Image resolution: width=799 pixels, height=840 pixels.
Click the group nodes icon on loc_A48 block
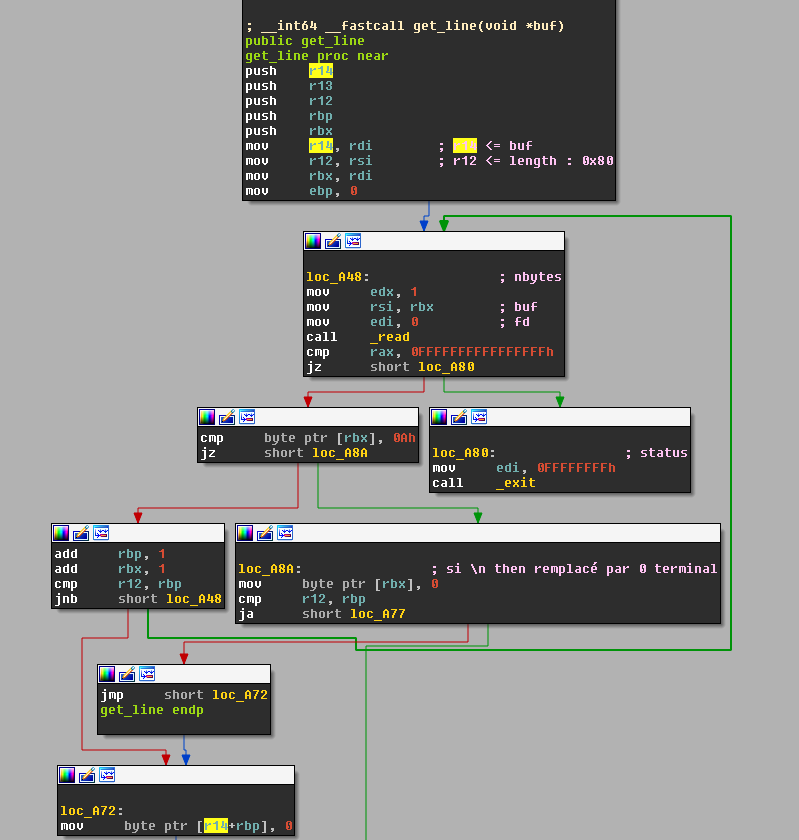[353, 242]
